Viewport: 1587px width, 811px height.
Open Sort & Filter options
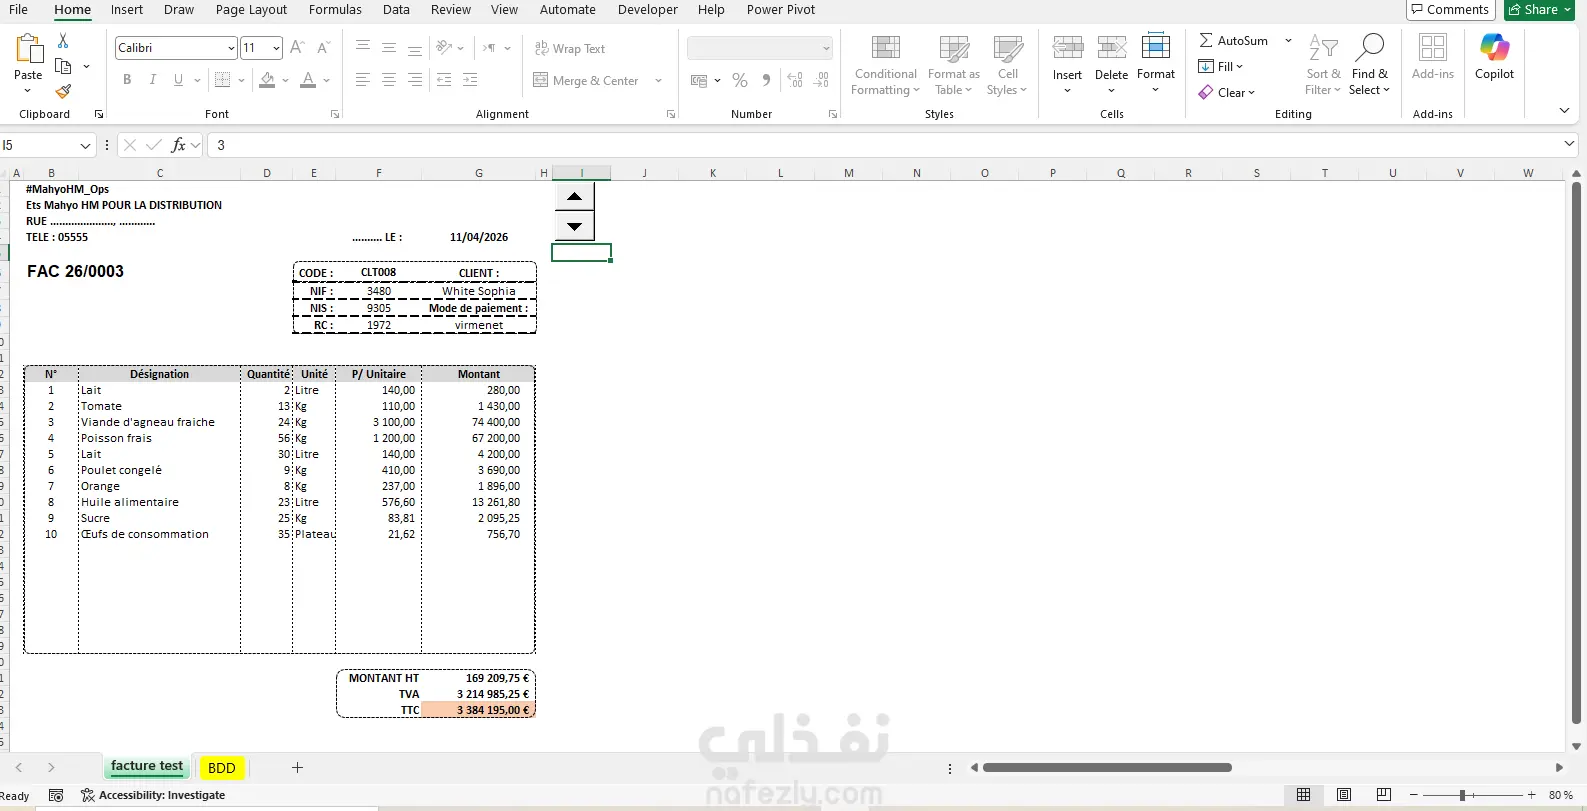coord(1323,65)
